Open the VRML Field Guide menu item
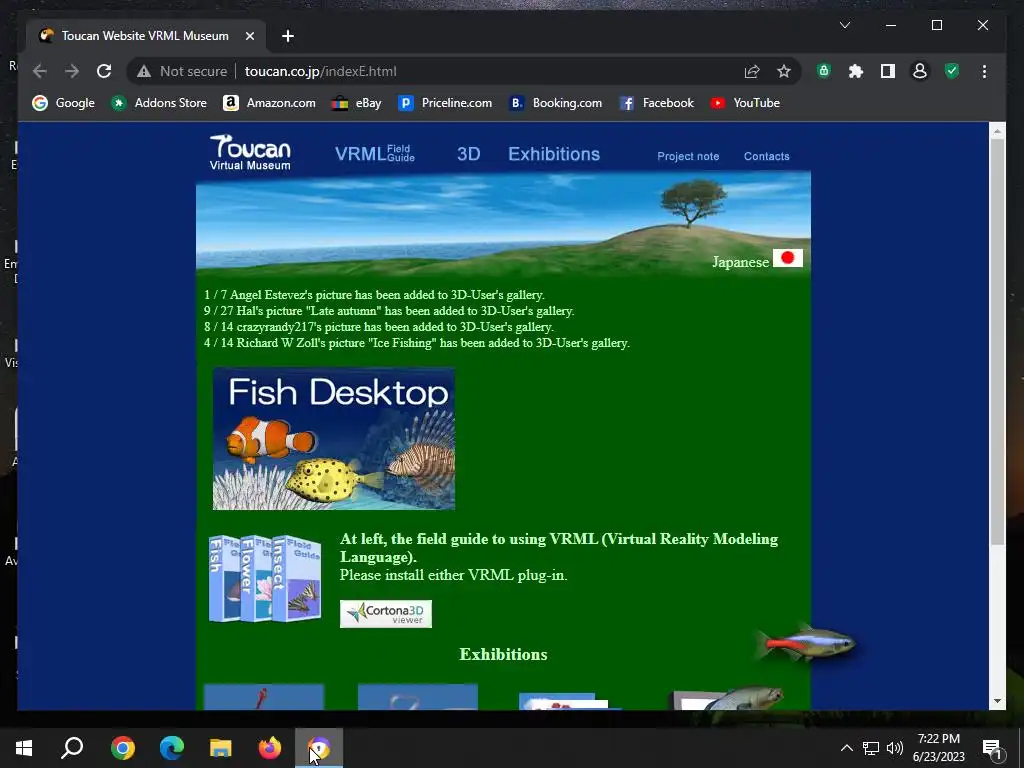This screenshot has width=1024, height=768. pos(375,153)
